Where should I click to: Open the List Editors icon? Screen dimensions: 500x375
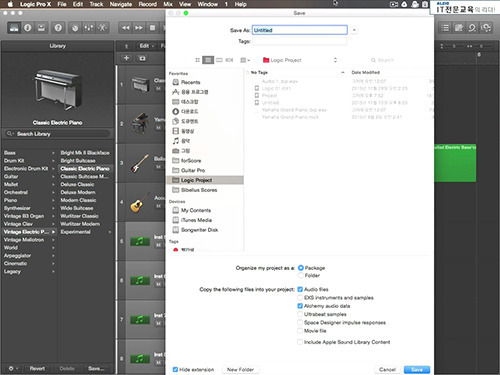[445, 28]
